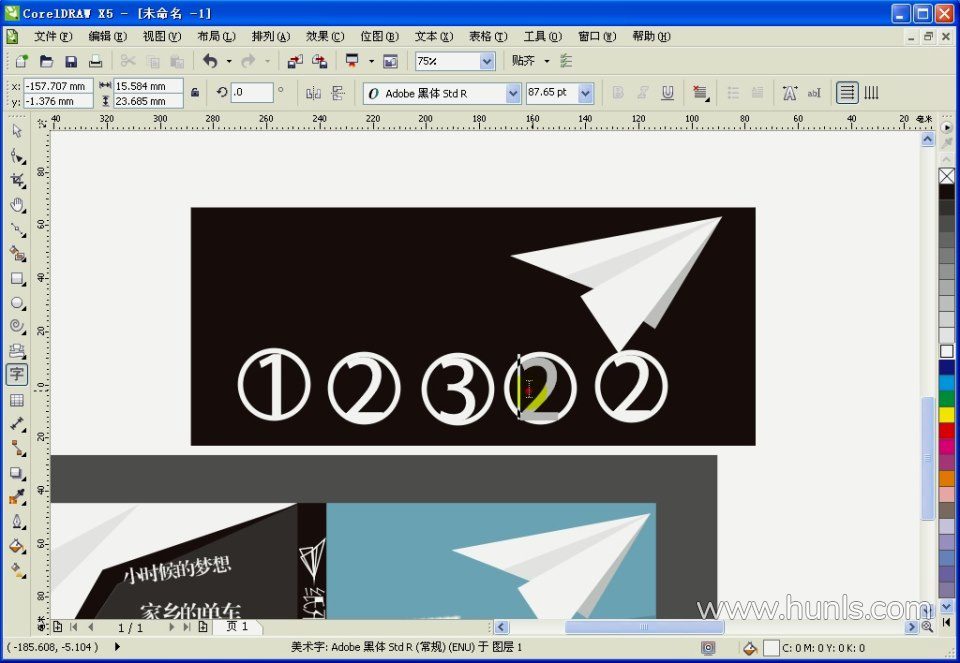Select the Crop tool
Viewport: 960px width, 663px height.
[17, 180]
